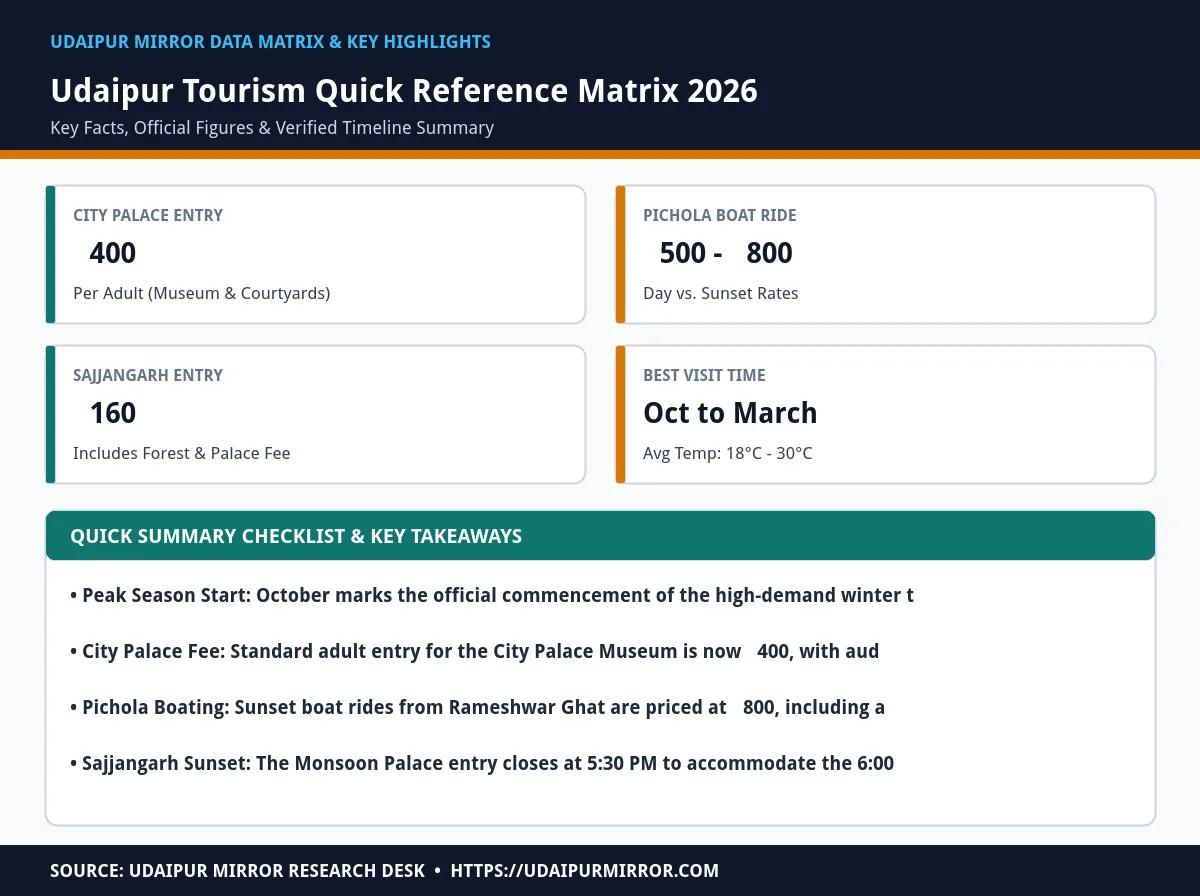1200x896 pixels.
Task: Click 'Day vs. Sunset Rates' caption
Action: click(721, 293)
